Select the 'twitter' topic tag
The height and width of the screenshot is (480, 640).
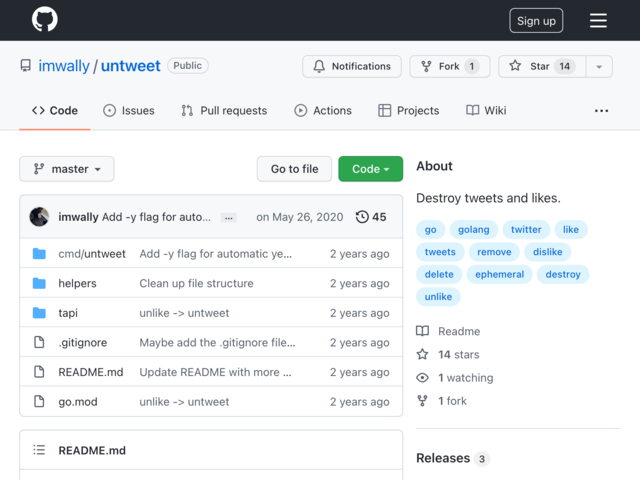coord(526,229)
